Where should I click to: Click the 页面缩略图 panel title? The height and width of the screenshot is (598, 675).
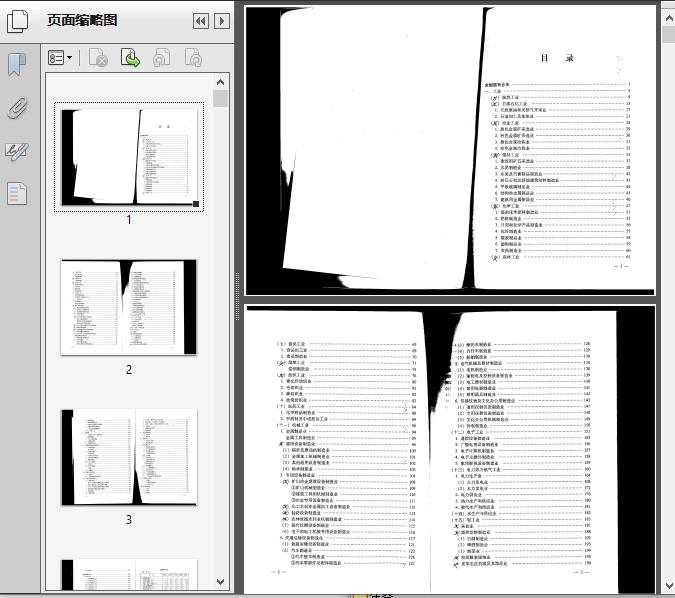coord(82,20)
